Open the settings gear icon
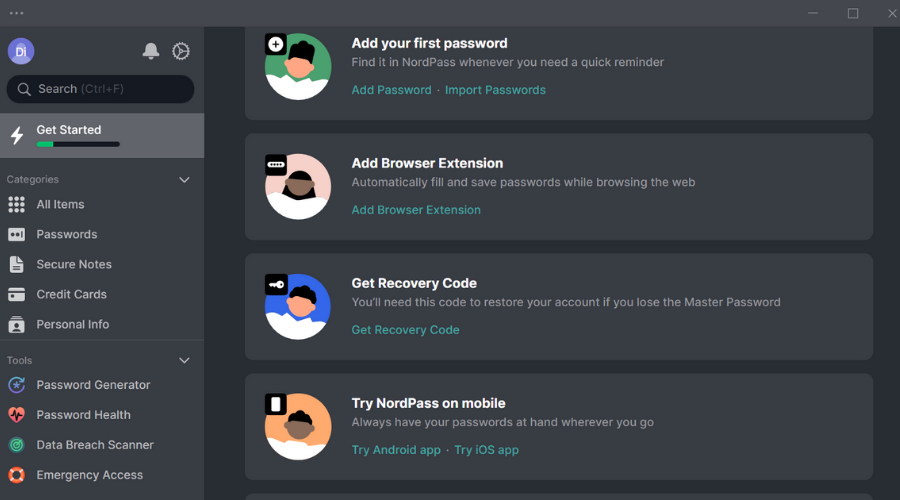 [x=181, y=51]
